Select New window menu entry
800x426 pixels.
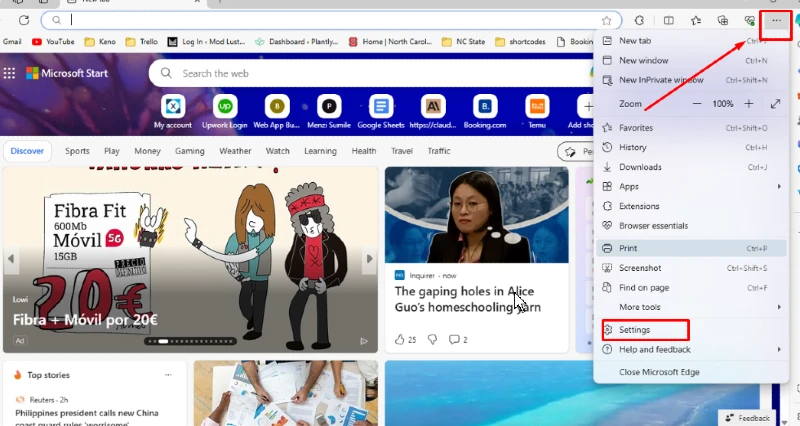click(x=691, y=60)
